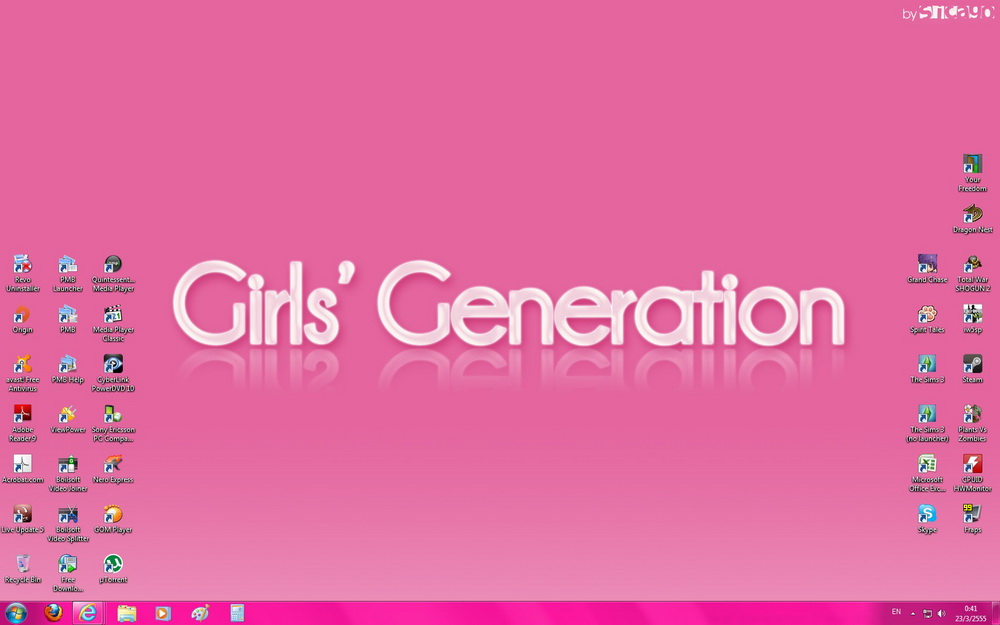Click the Dragon Nest game icon
Viewport: 1000px width, 625px height.
click(x=972, y=219)
